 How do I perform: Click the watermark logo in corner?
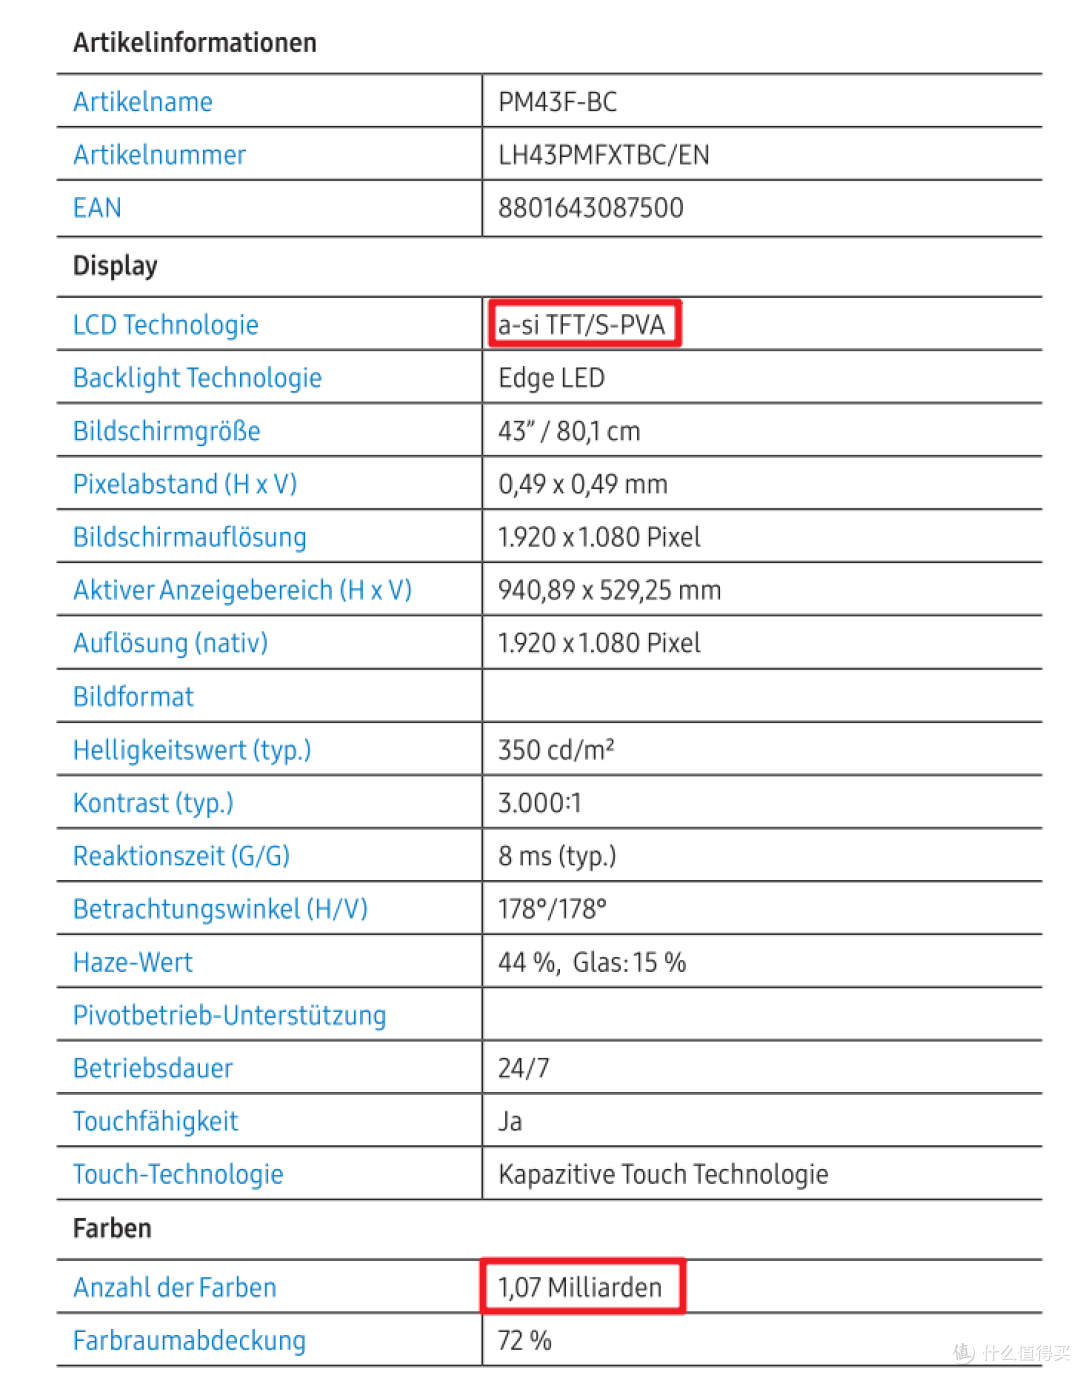pyautogui.click(x=1011, y=1353)
